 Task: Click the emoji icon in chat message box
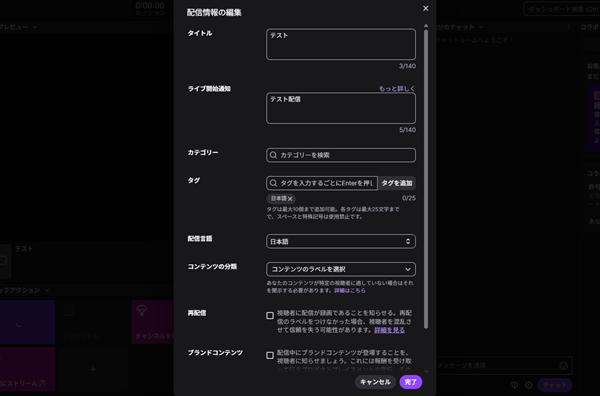coord(563,366)
